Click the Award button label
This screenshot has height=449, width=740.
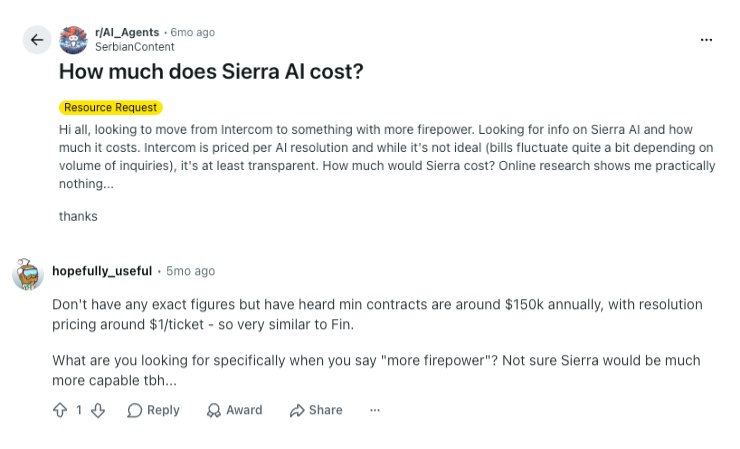click(x=244, y=410)
